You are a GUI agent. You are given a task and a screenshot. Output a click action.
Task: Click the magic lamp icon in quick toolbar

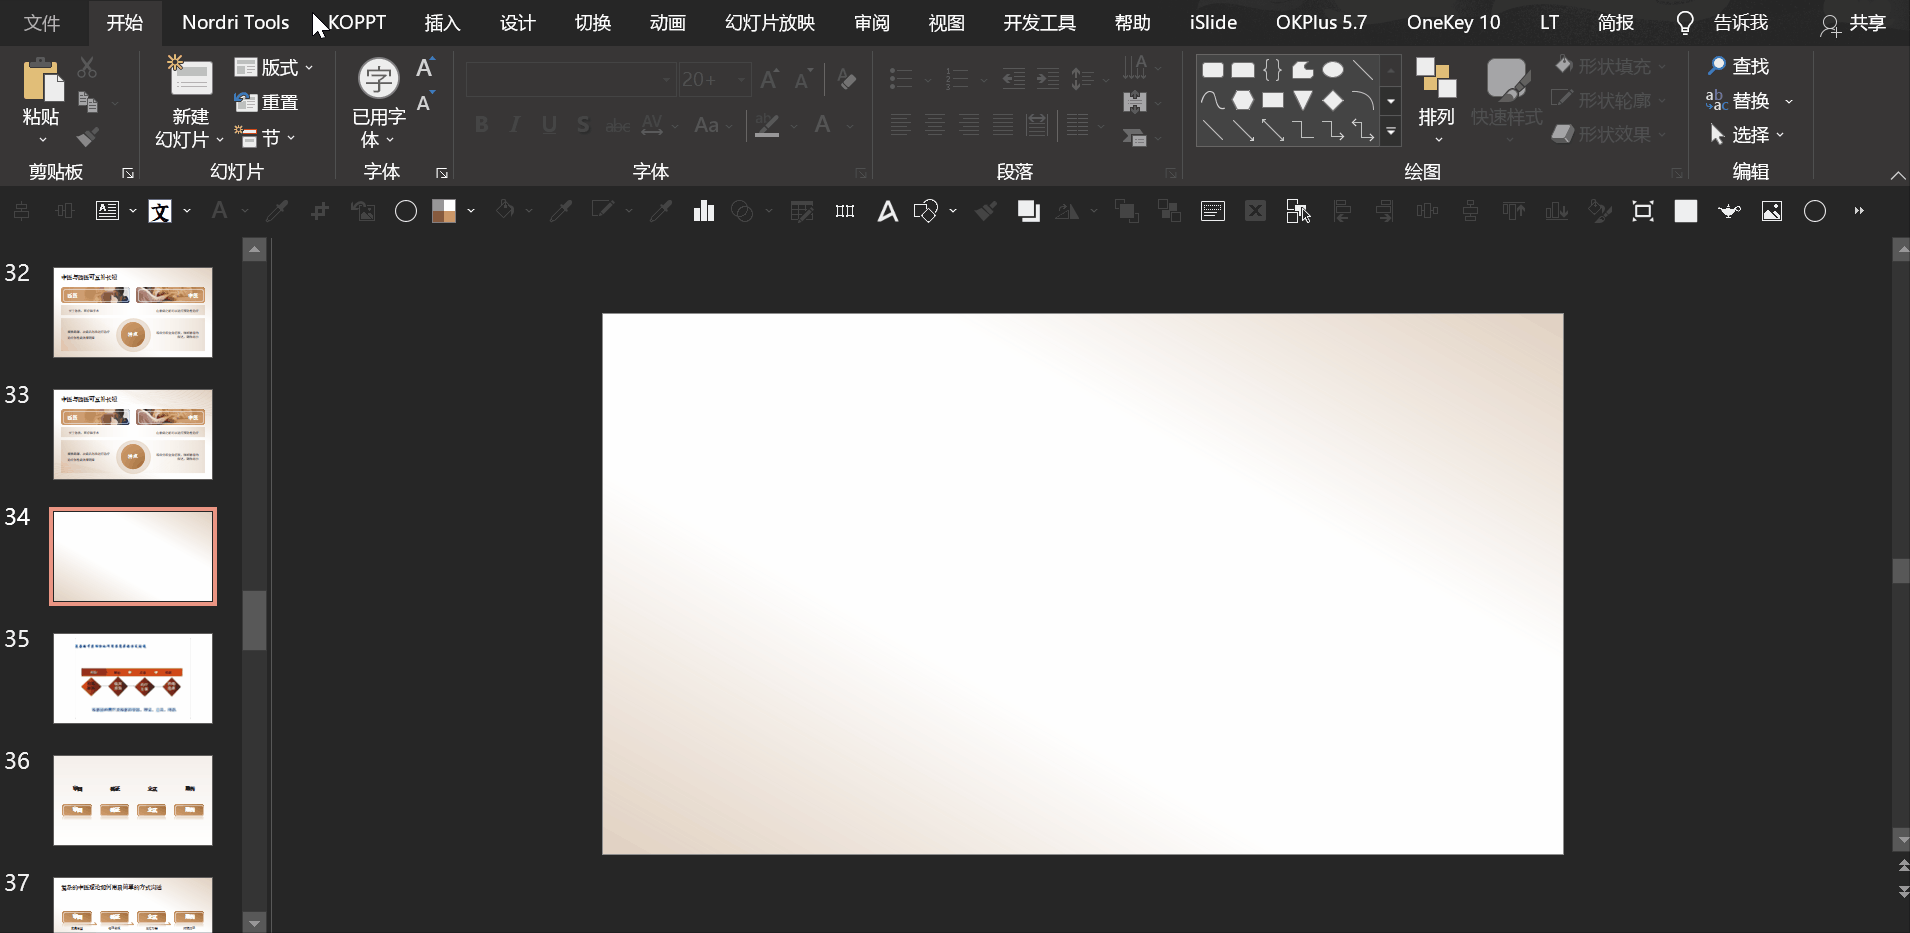[x=1729, y=211]
